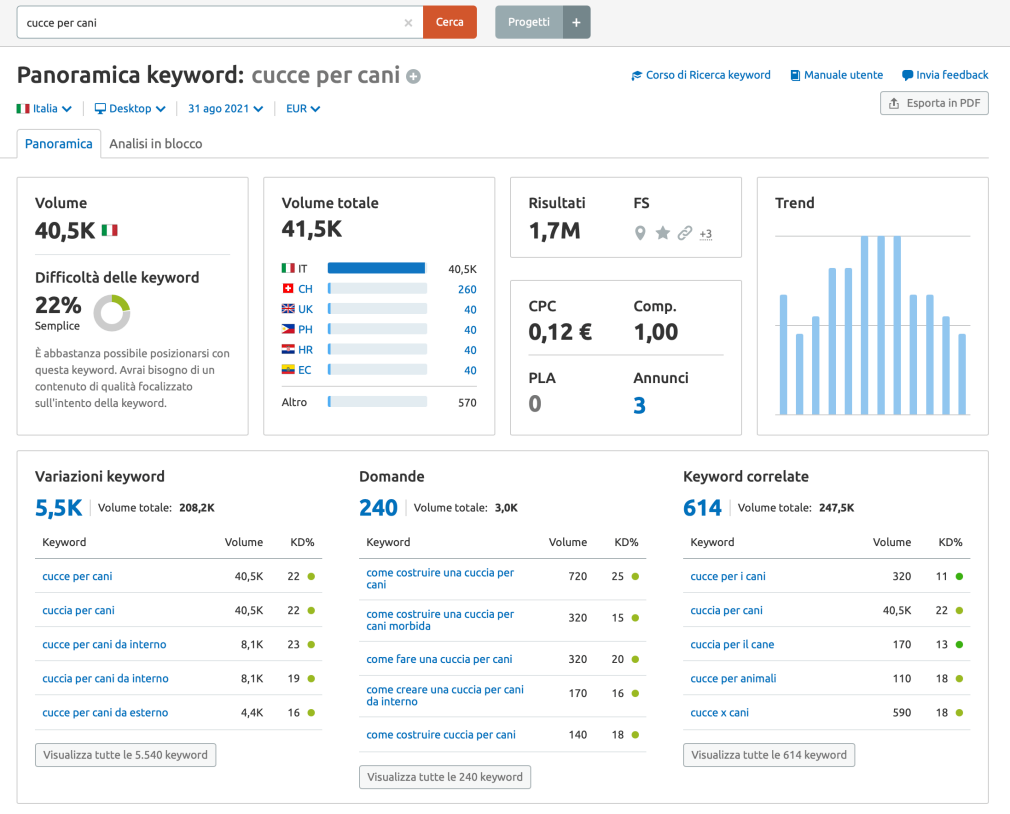Expand the Desktop device dropdown
1010x814 pixels.
130,109
